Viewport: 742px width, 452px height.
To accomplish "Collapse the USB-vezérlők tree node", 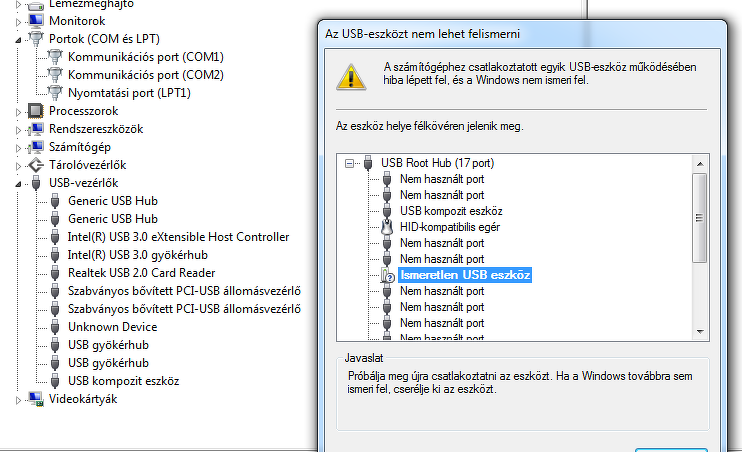I will [21, 183].
